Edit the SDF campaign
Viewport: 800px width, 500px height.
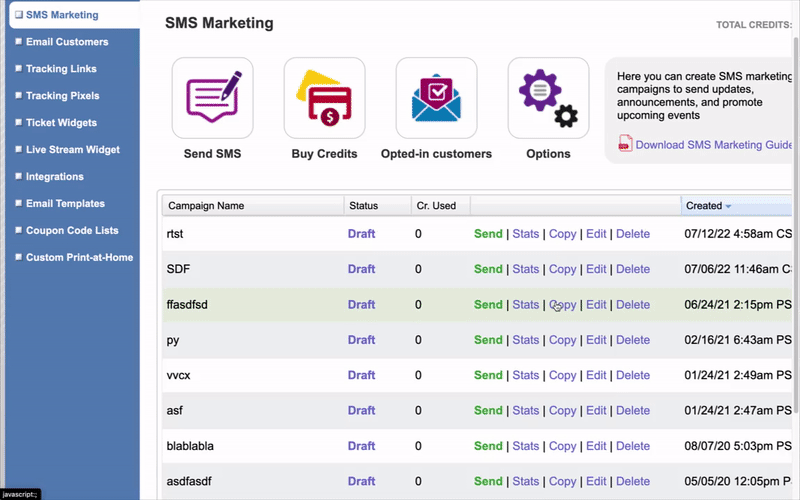pyautogui.click(x=596, y=269)
